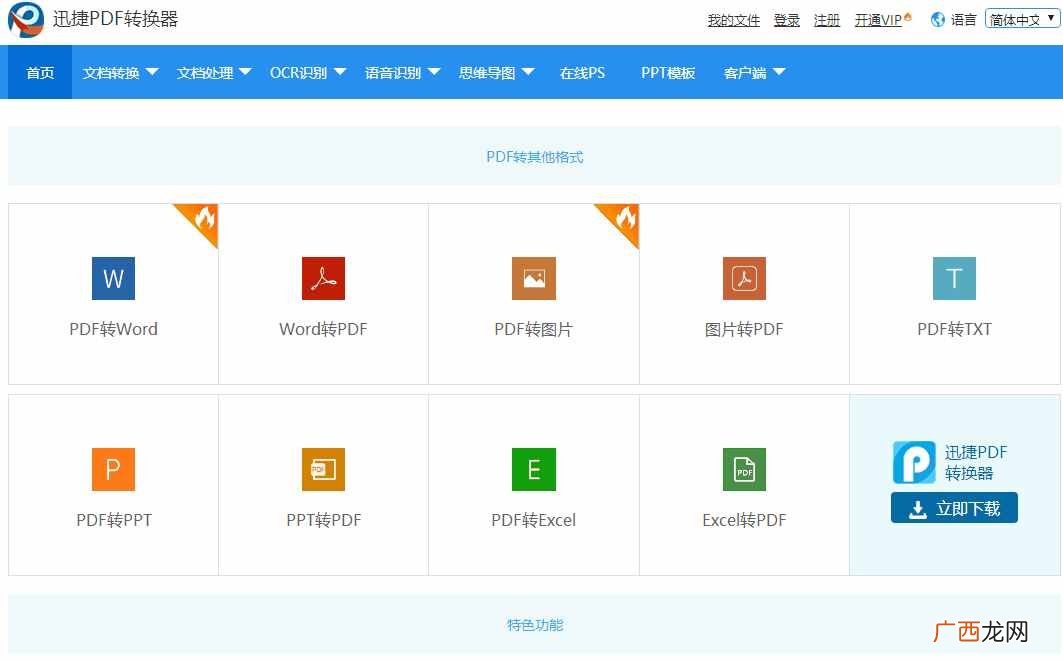Click the red Acrobat icon for Word转PDF
Screen dimensions: 1063x660
pos(323,278)
